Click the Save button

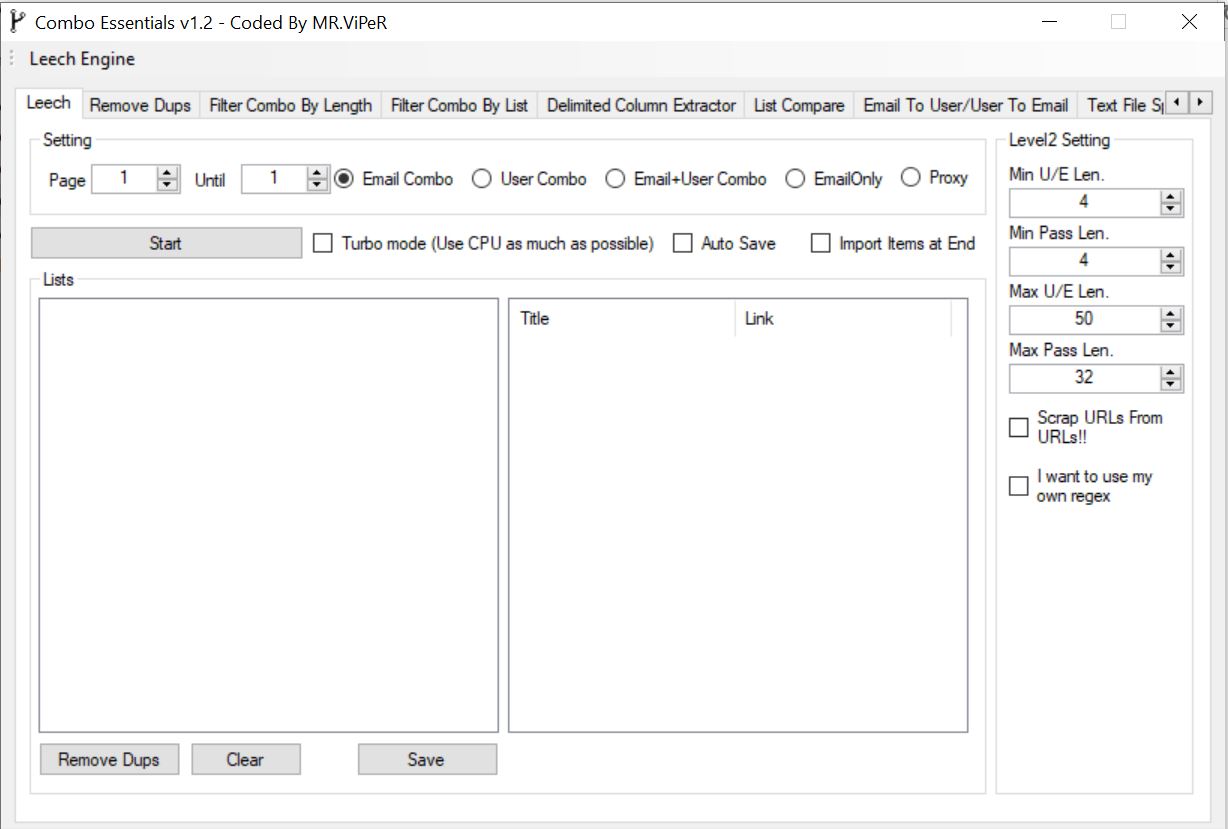coord(426,759)
